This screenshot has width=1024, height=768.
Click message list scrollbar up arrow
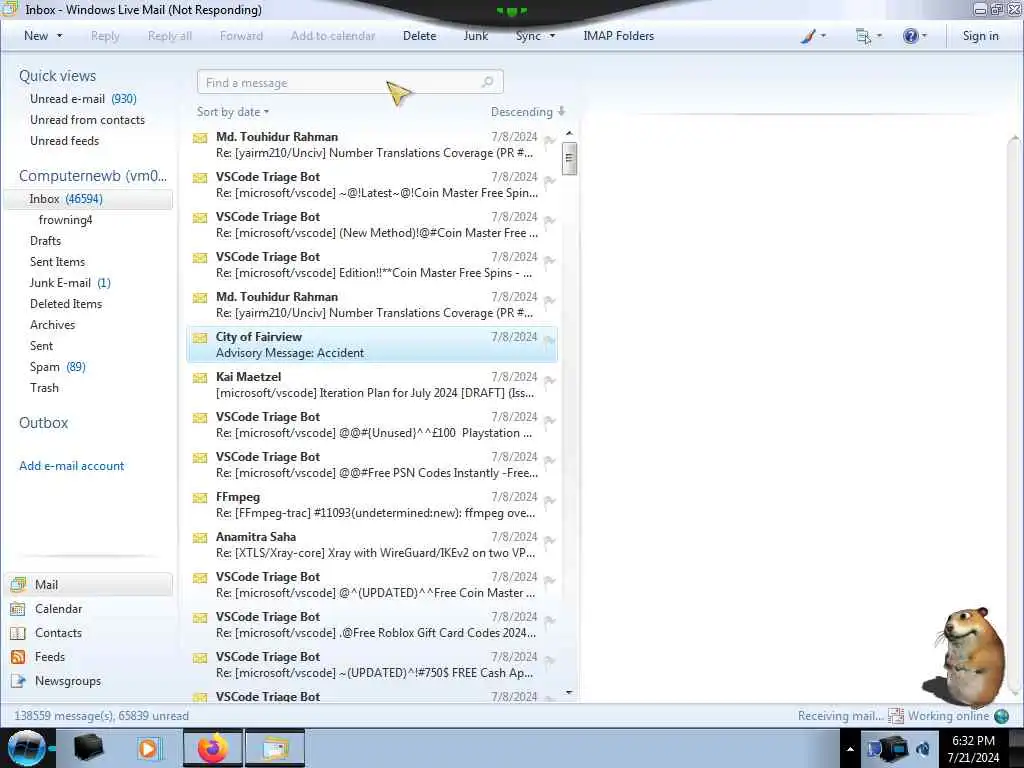point(569,134)
